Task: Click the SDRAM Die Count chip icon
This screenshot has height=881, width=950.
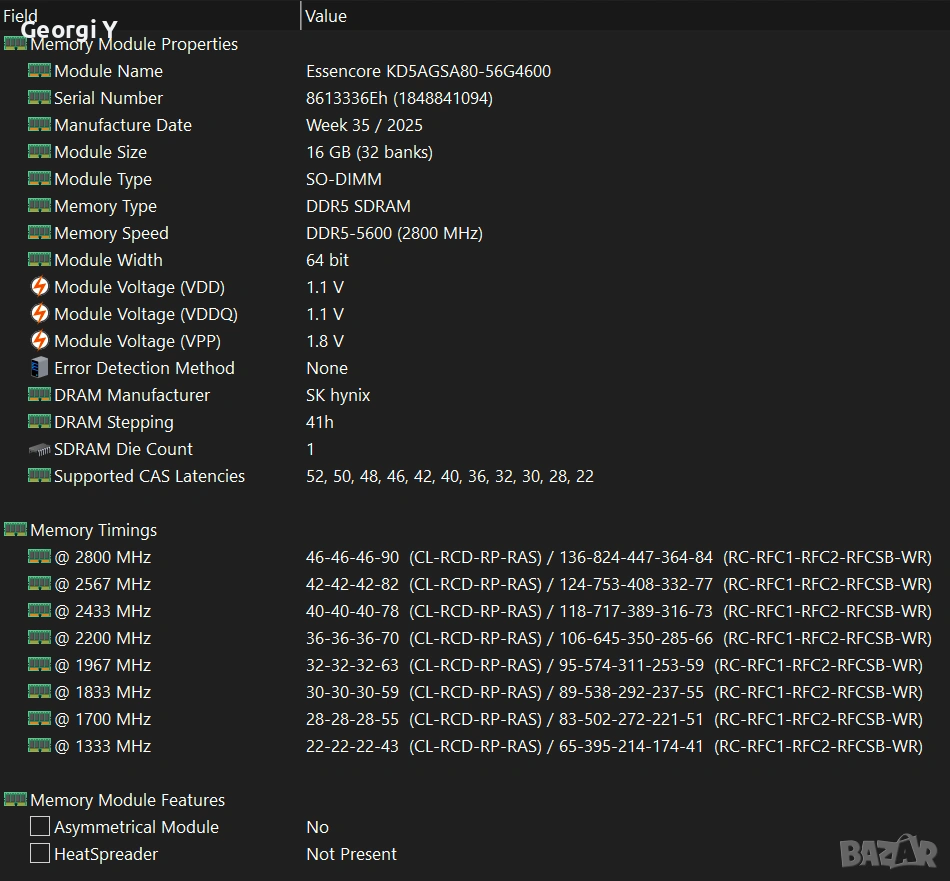Action: pos(39,450)
